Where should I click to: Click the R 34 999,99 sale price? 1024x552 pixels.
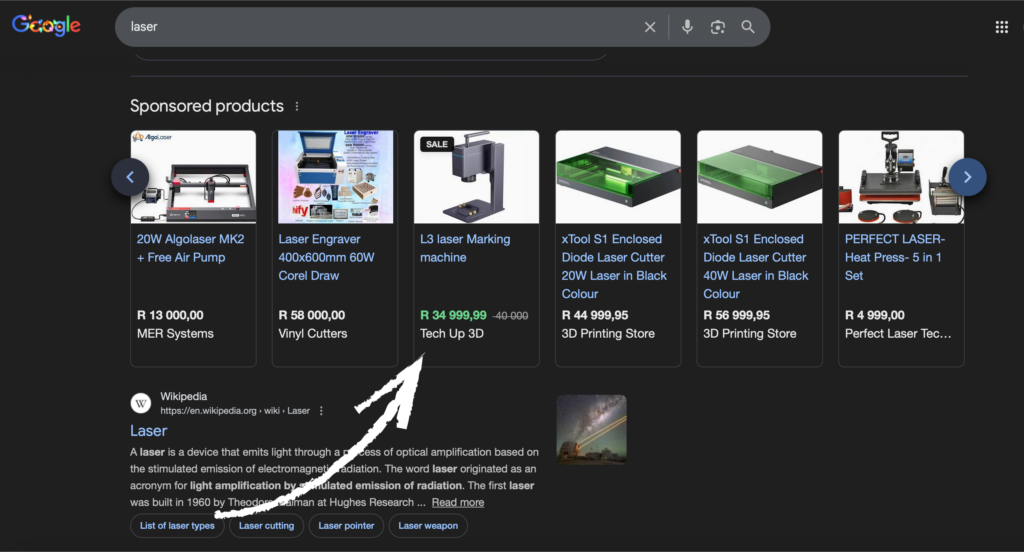(x=453, y=316)
